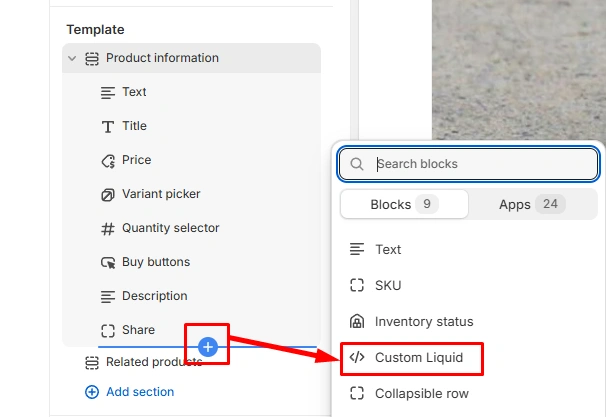Choose SKU from the blocks list
This screenshot has width=606, height=417.
[x=388, y=285]
